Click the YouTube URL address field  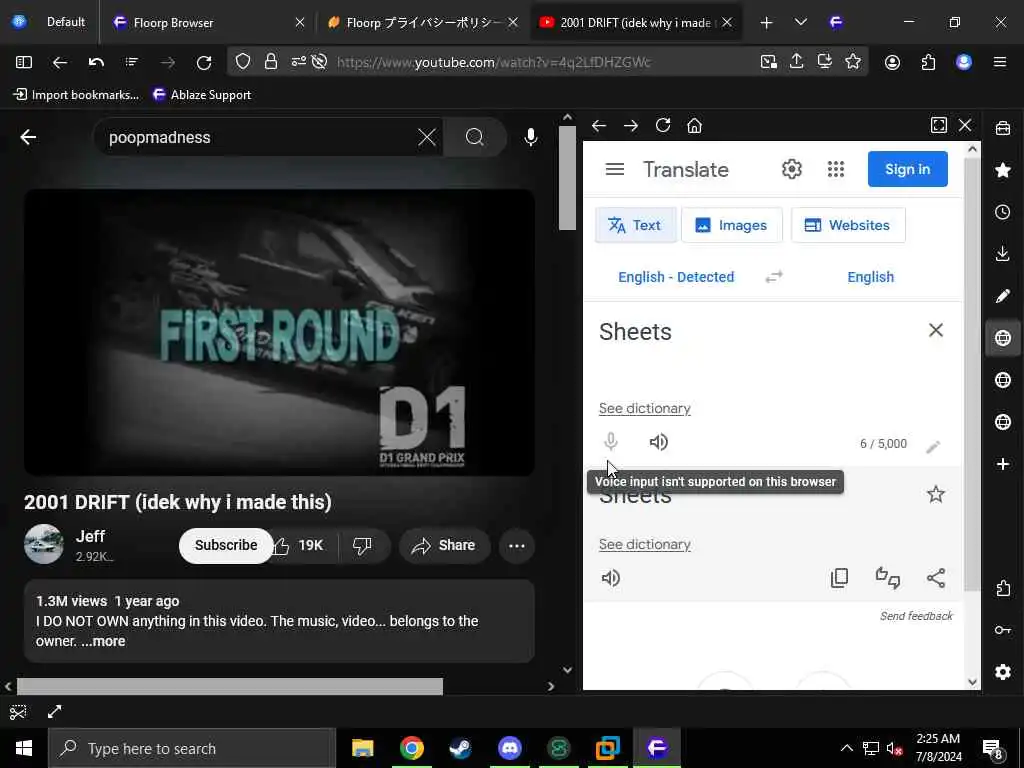click(x=494, y=62)
